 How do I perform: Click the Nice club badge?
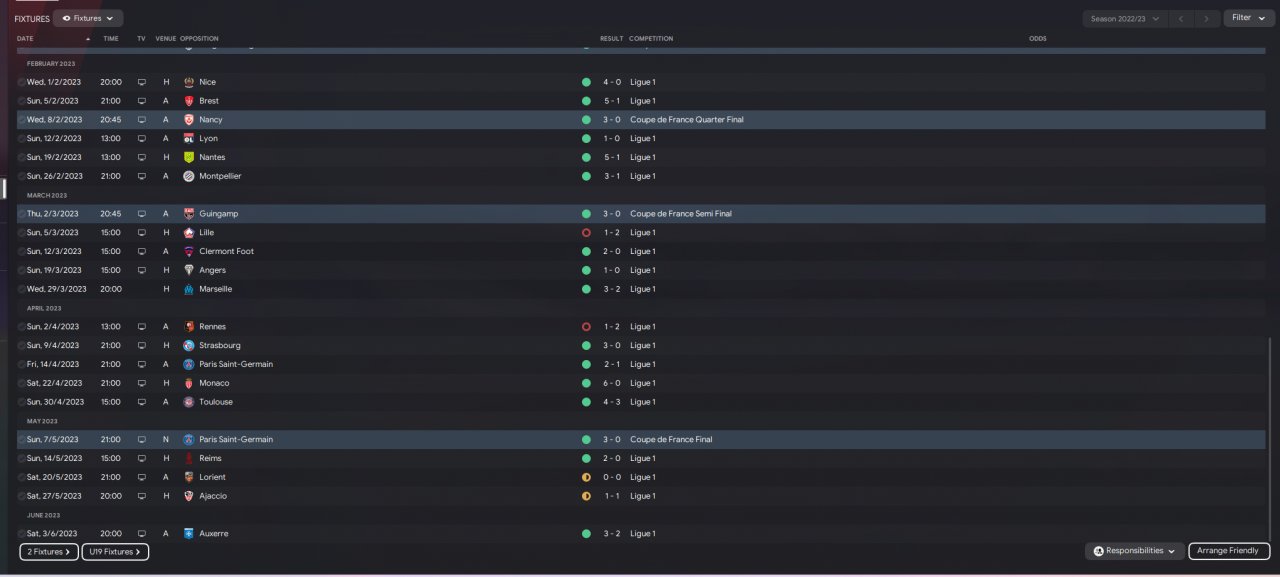[189, 82]
